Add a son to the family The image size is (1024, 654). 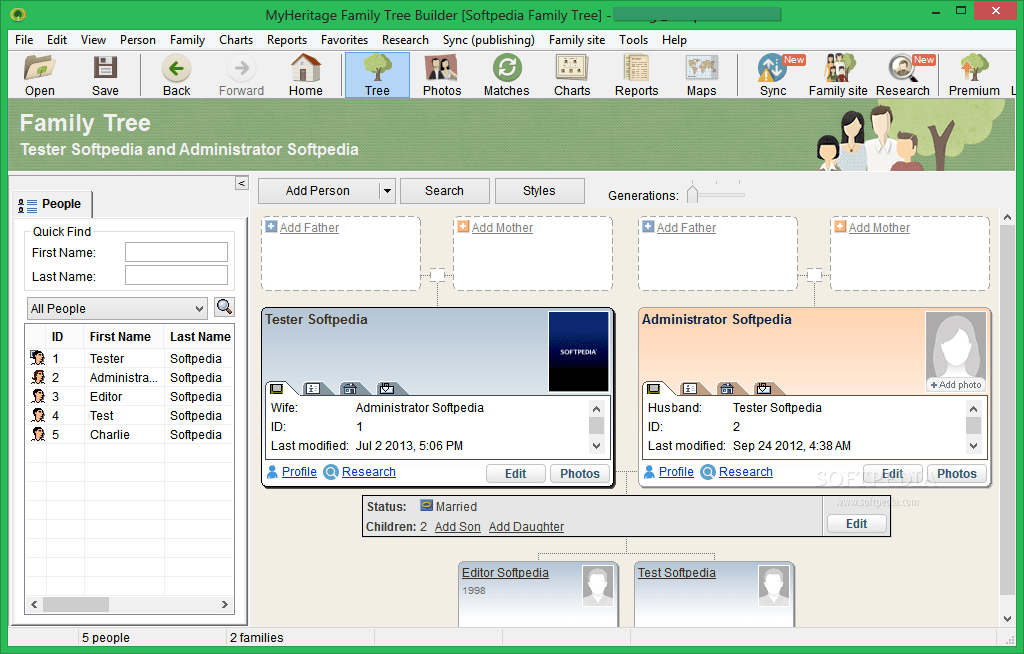coord(457,526)
